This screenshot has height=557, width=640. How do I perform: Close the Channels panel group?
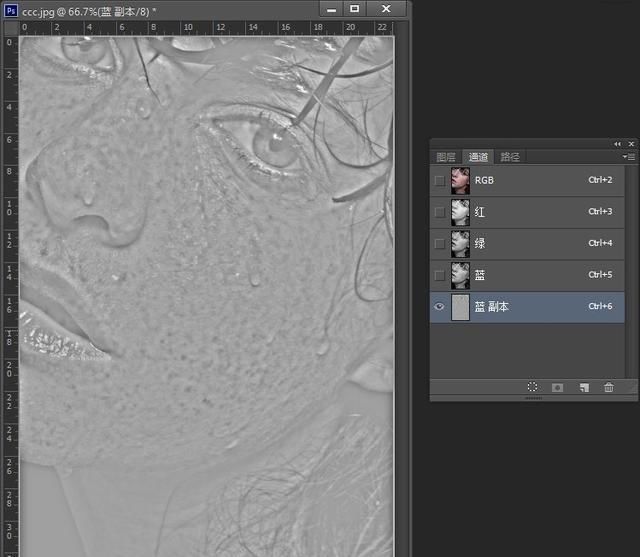(631, 144)
